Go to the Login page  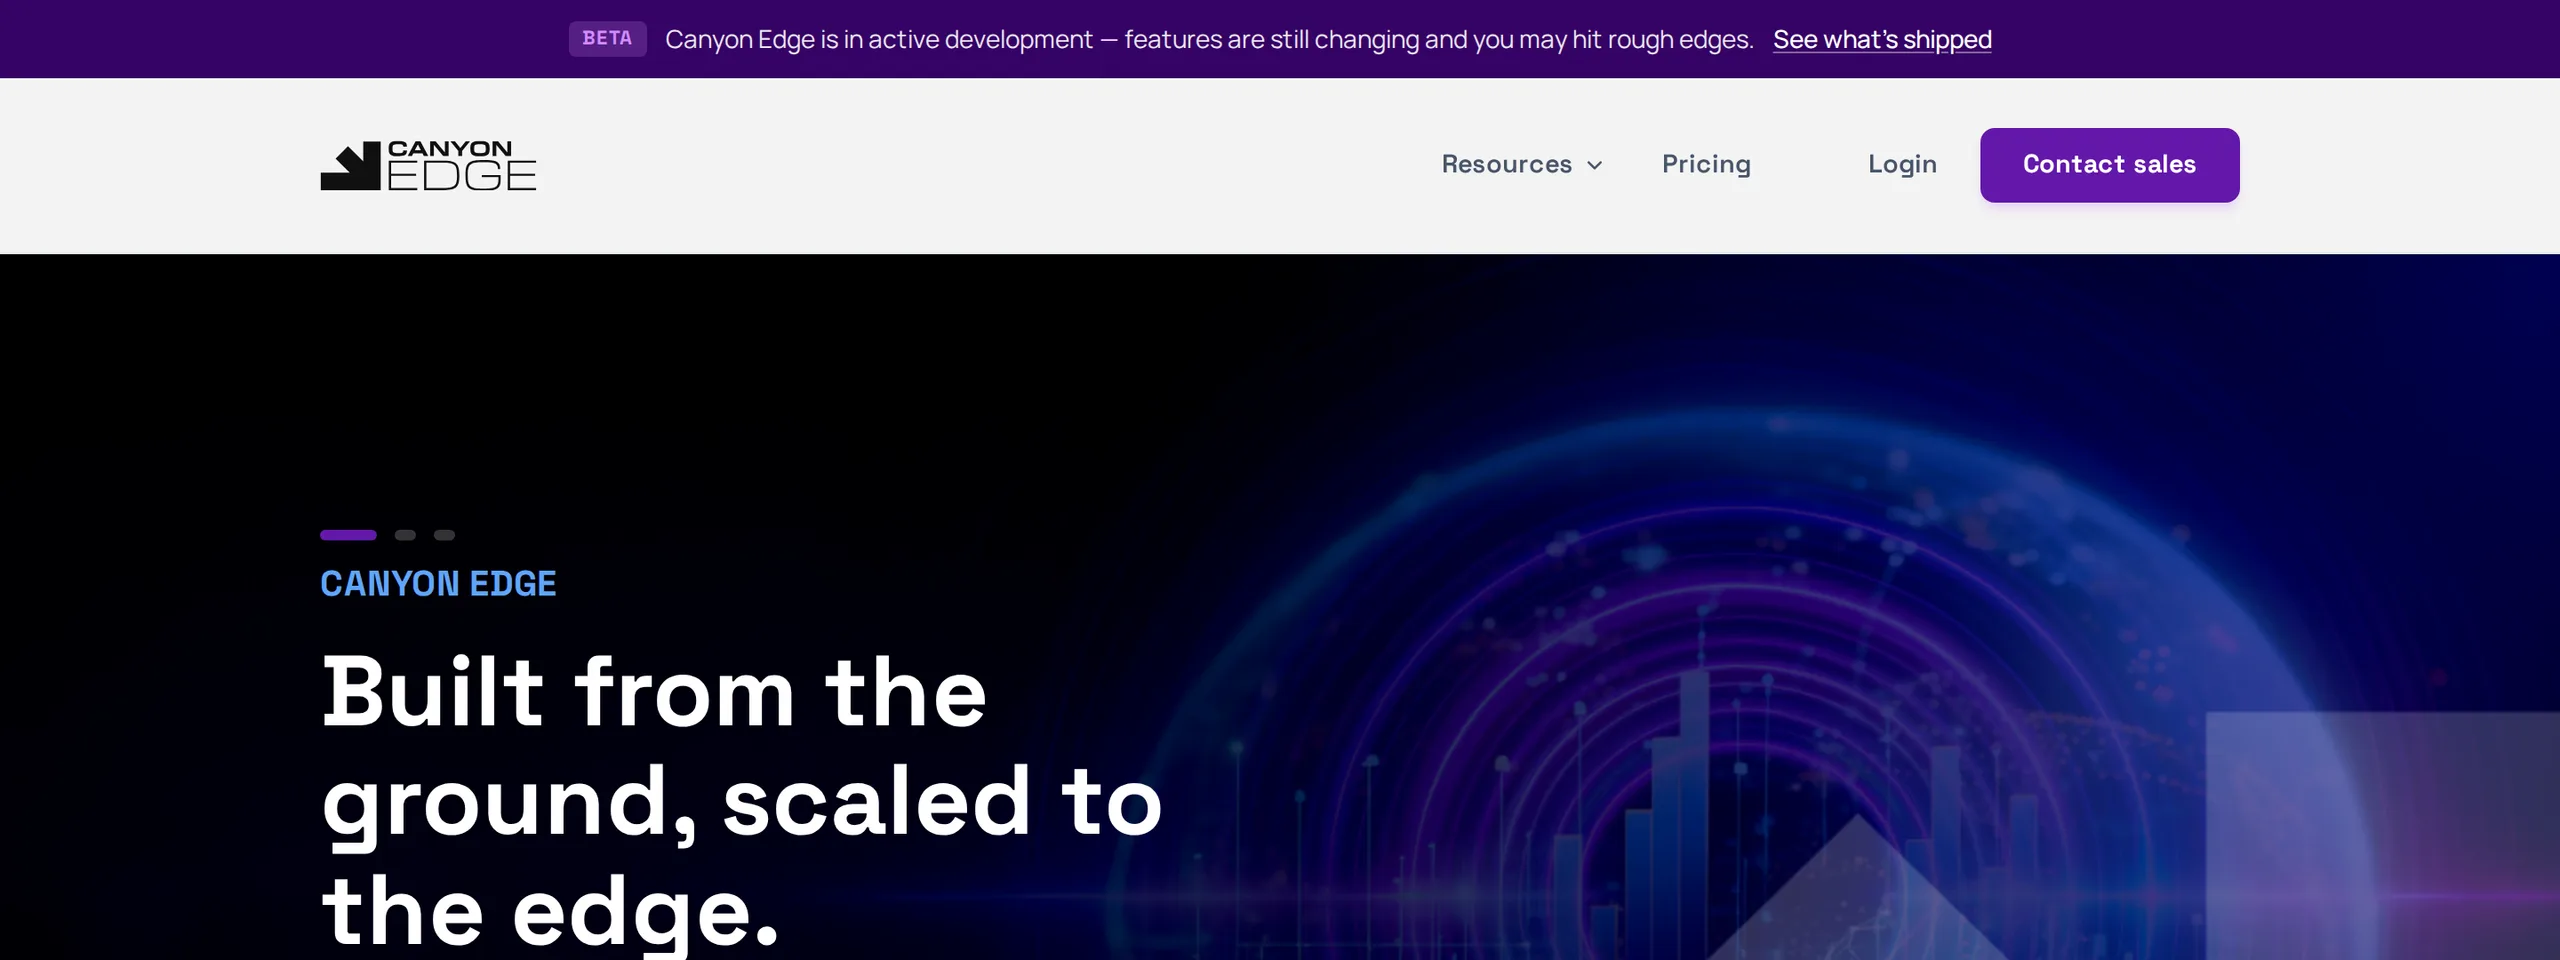click(x=1902, y=165)
